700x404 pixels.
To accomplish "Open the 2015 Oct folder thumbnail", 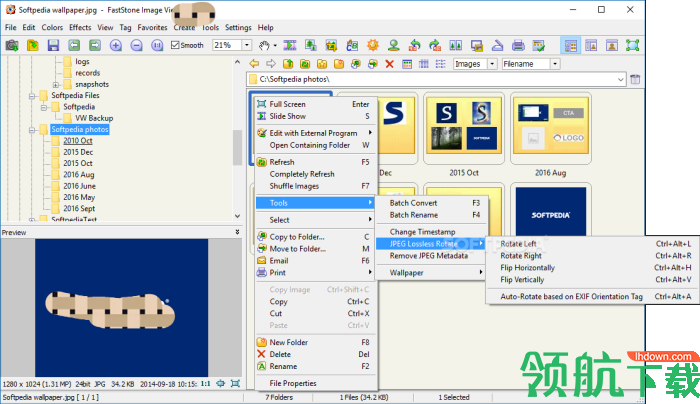I will [463, 127].
